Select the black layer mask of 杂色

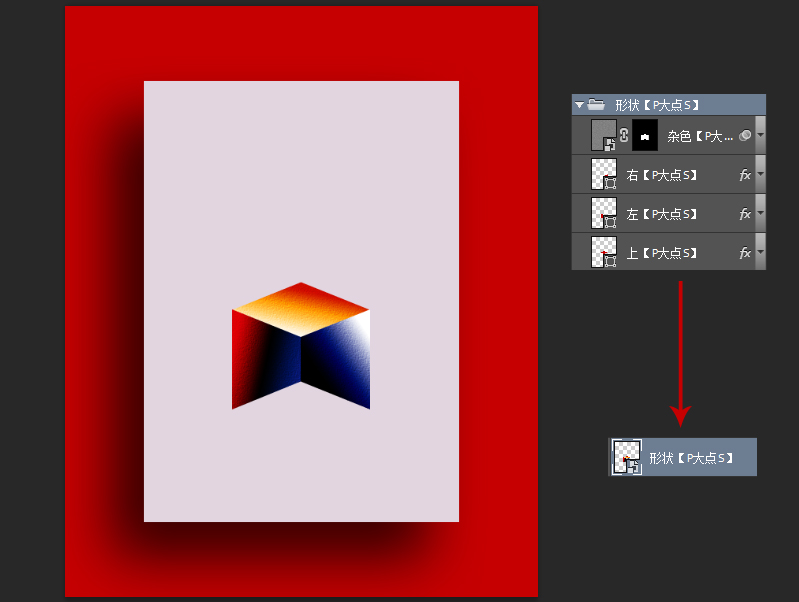645,135
